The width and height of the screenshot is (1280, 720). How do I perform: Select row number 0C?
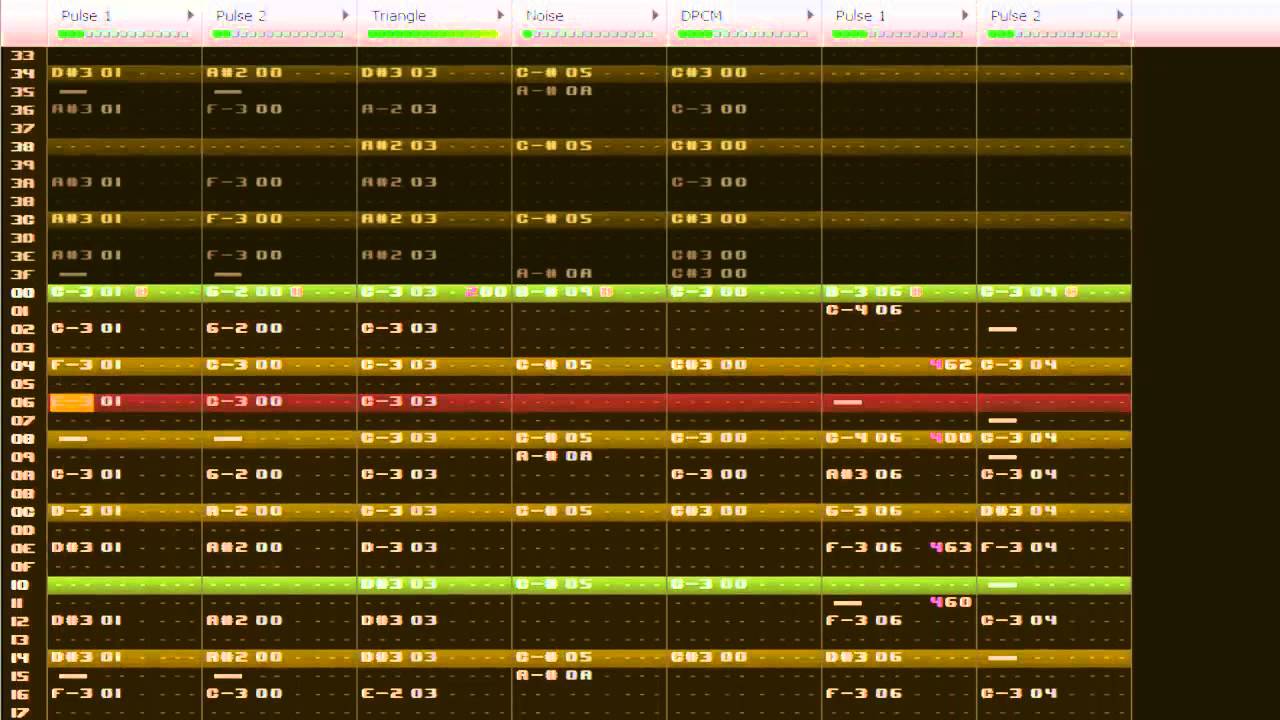click(22, 511)
